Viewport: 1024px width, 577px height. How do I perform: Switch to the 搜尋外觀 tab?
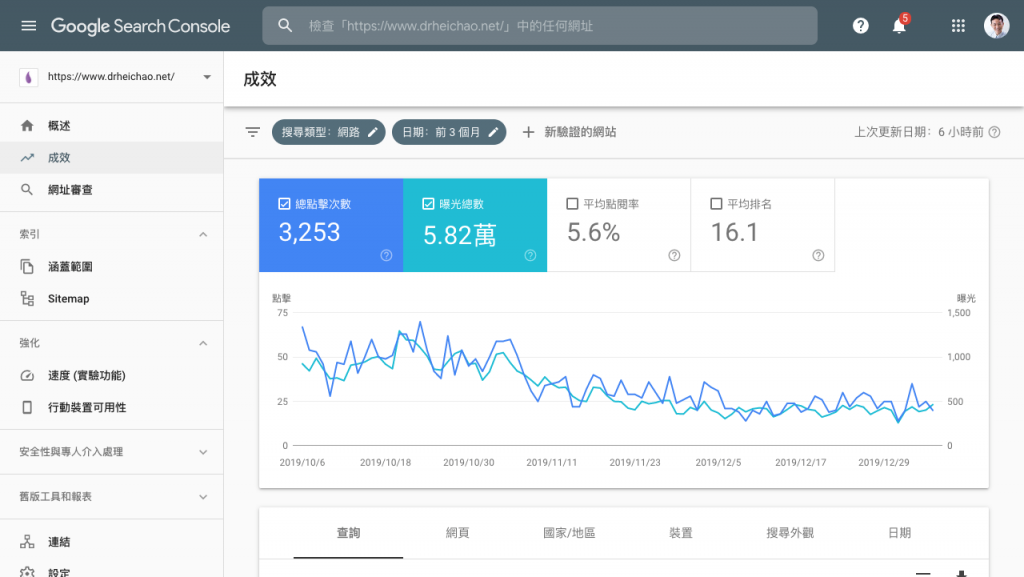[790, 533]
